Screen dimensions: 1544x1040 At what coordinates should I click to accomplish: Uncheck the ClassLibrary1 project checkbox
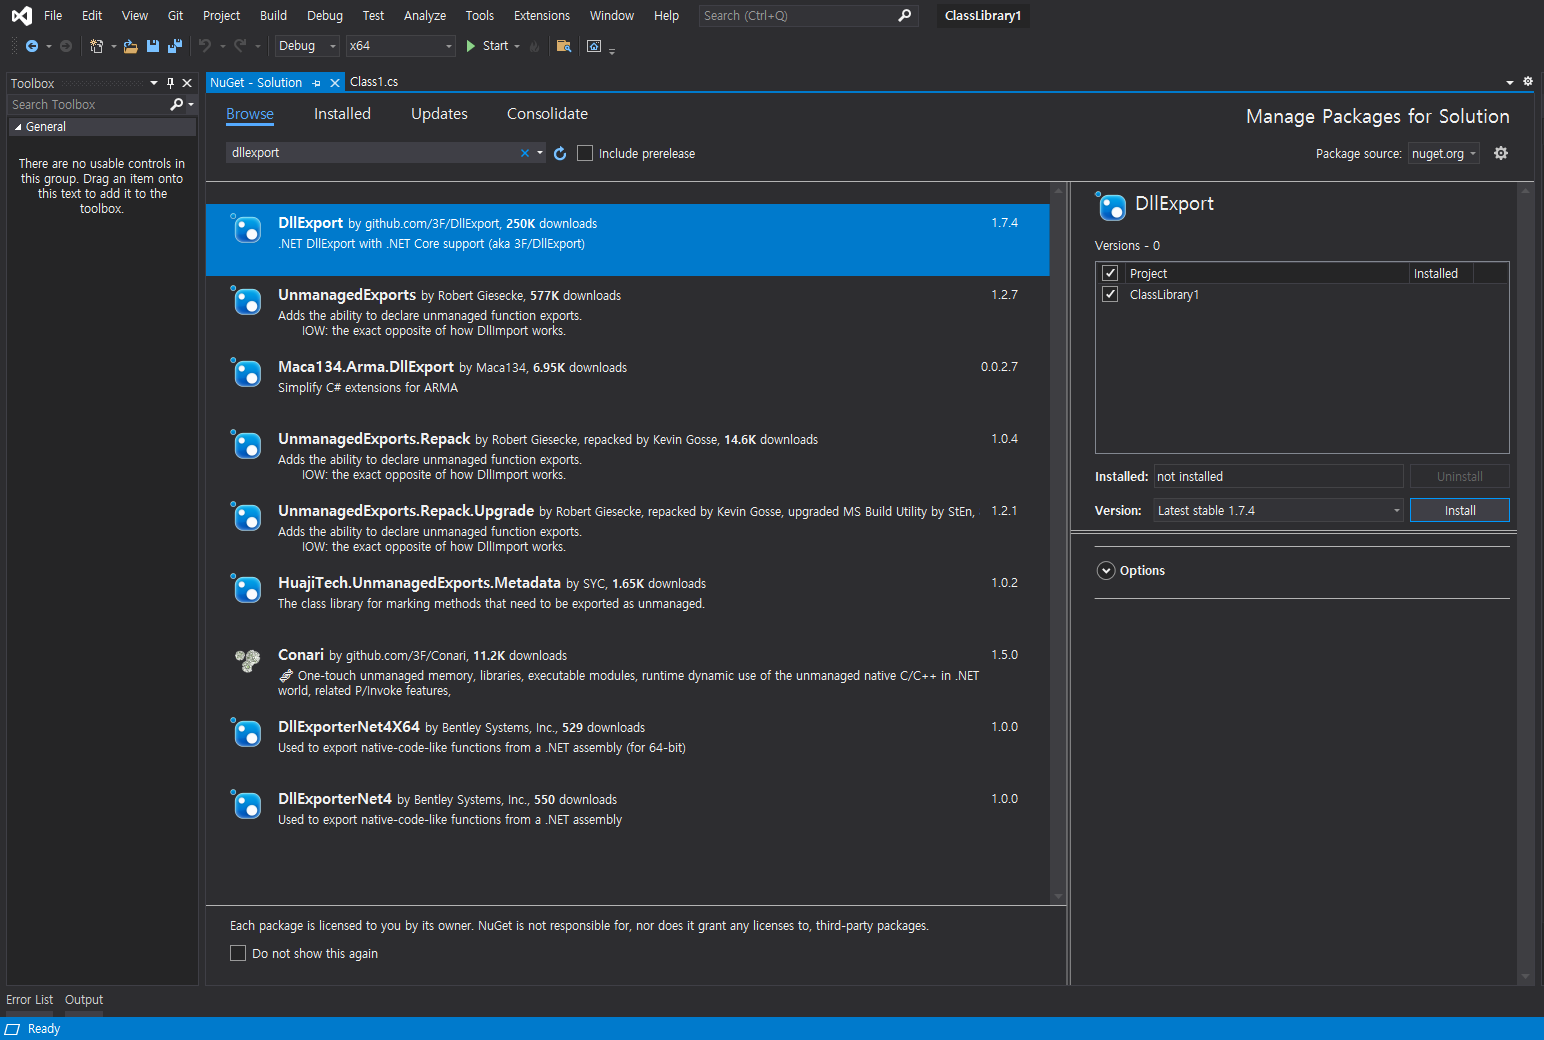[1110, 294]
